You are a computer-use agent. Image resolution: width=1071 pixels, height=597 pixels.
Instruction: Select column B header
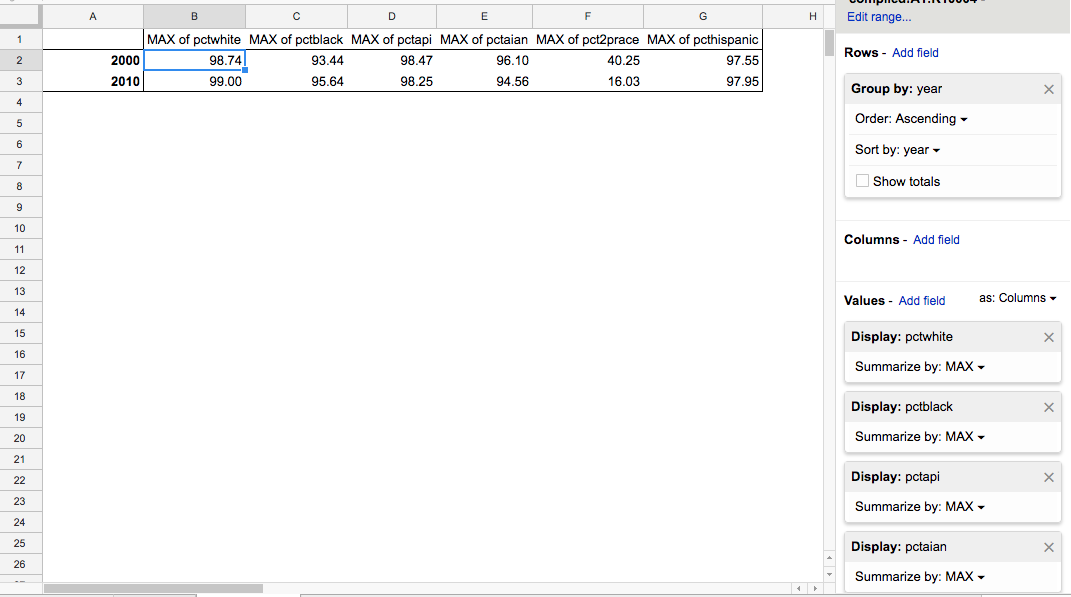(195, 16)
